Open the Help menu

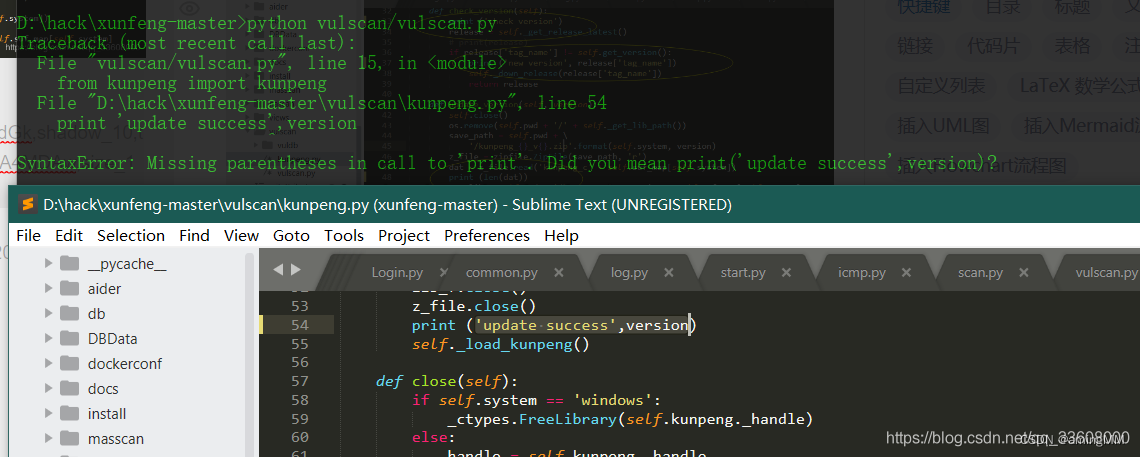pos(561,235)
